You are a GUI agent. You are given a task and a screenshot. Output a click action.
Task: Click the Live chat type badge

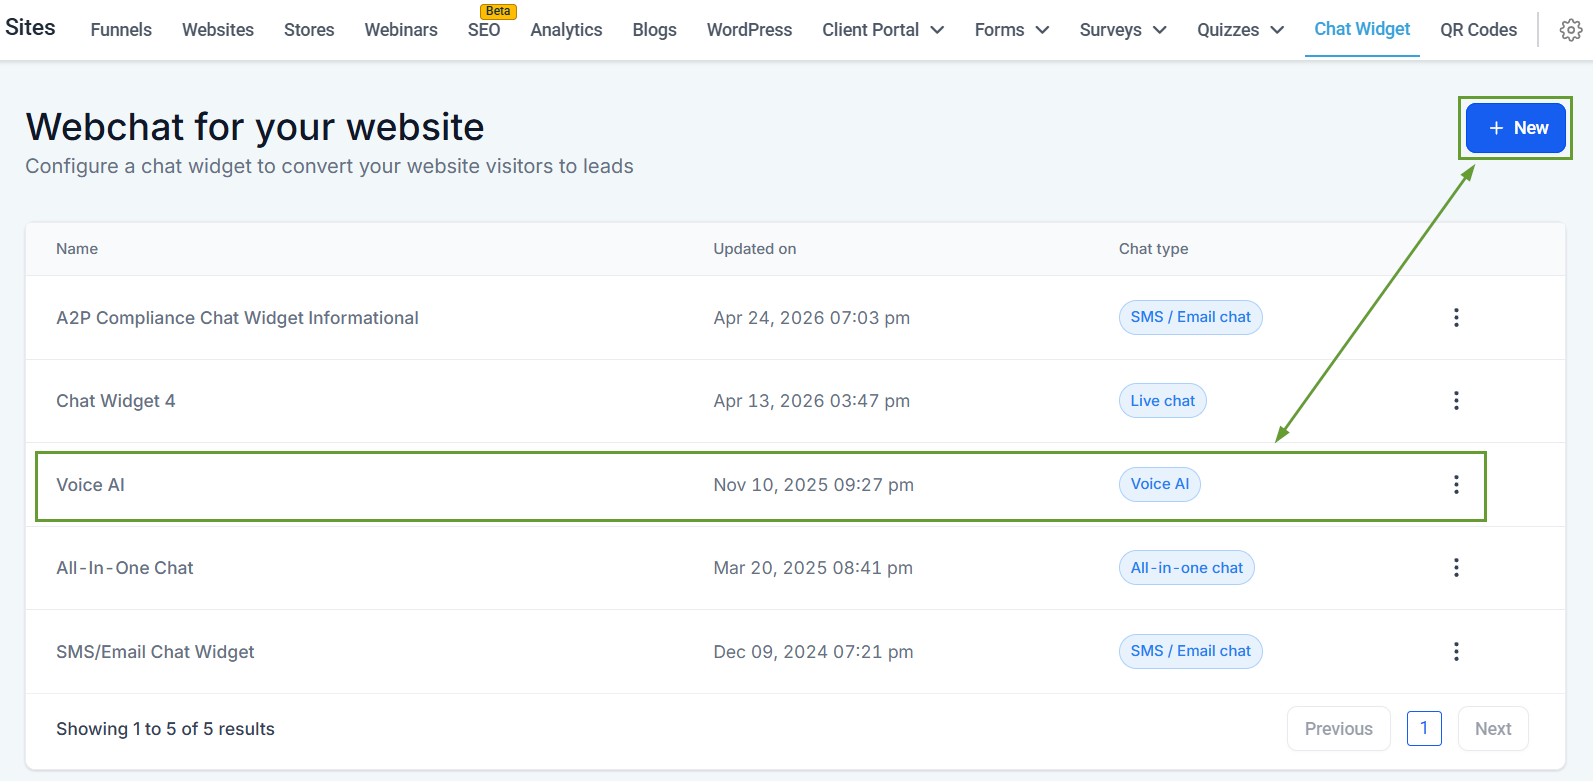[1162, 401]
